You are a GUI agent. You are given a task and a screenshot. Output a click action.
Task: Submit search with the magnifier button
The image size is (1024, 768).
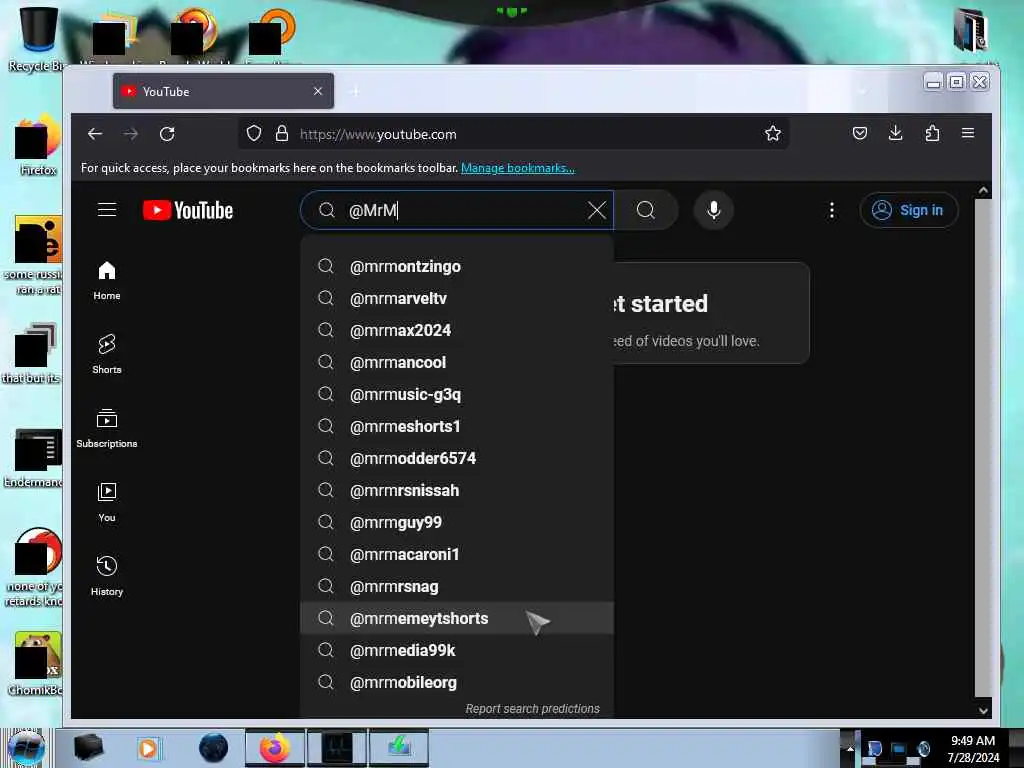pyautogui.click(x=646, y=210)
